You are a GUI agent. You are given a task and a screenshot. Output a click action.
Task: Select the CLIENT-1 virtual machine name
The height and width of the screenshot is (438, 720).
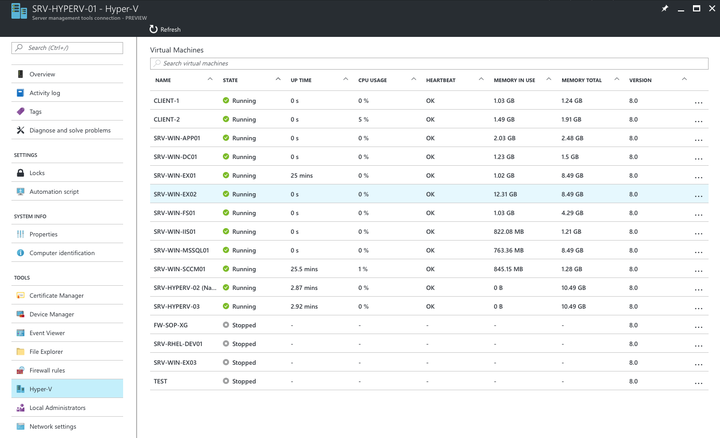coord(166,101)
